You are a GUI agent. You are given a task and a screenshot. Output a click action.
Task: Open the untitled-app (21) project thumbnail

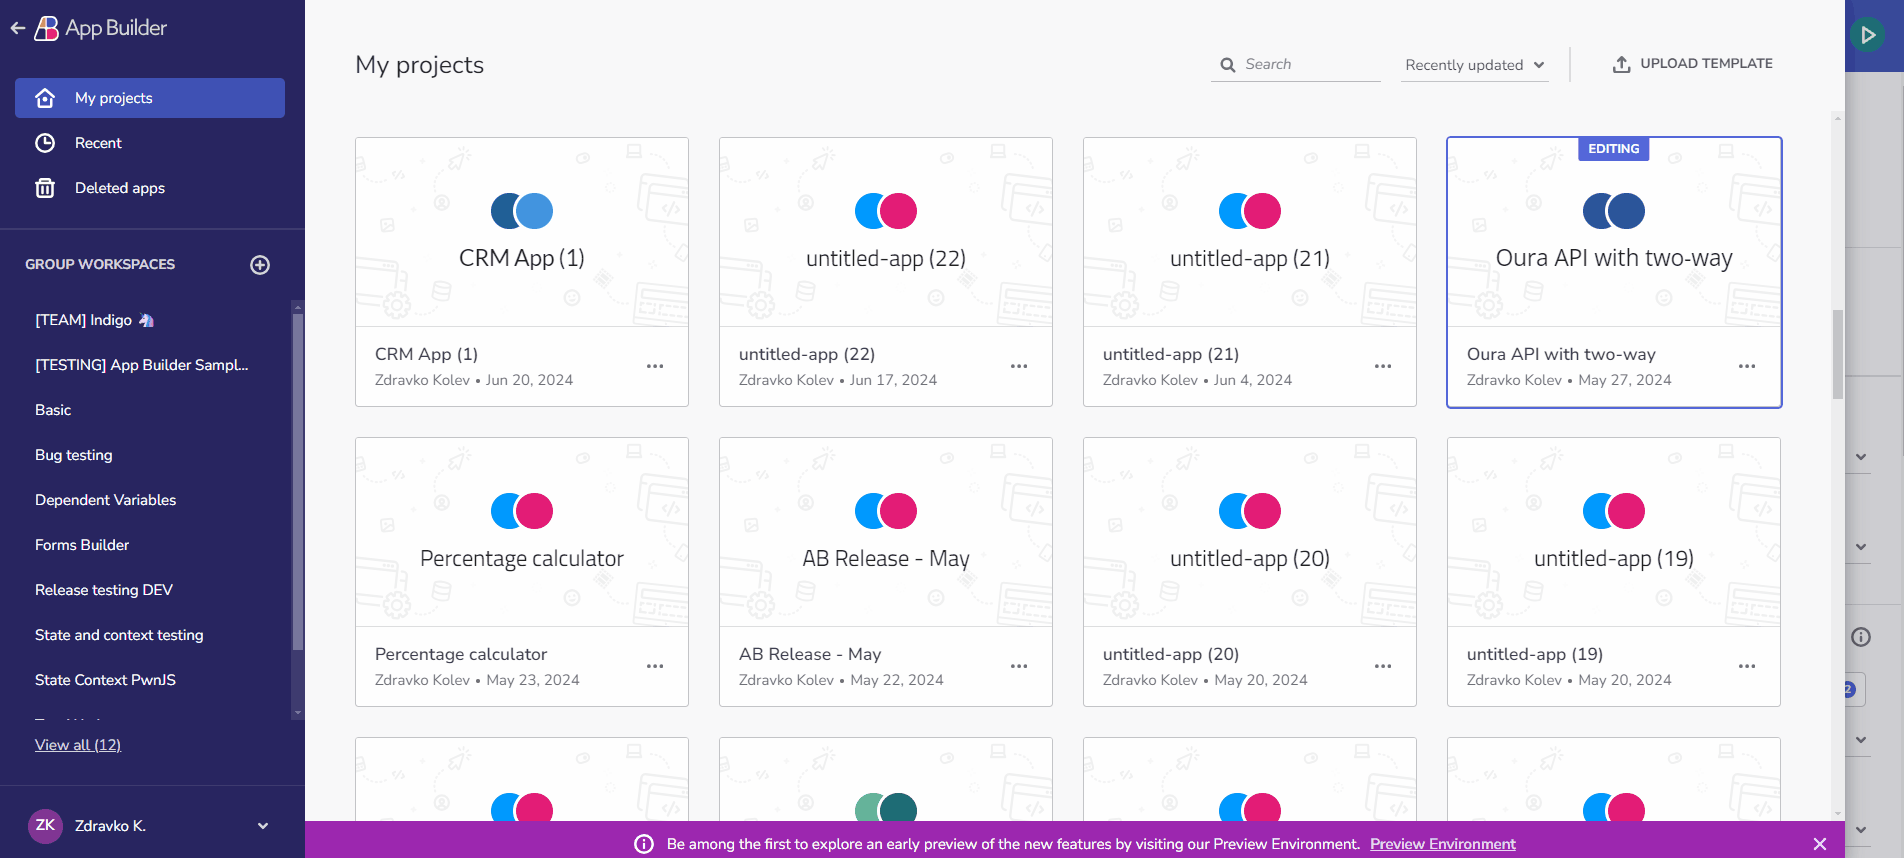1250,232
